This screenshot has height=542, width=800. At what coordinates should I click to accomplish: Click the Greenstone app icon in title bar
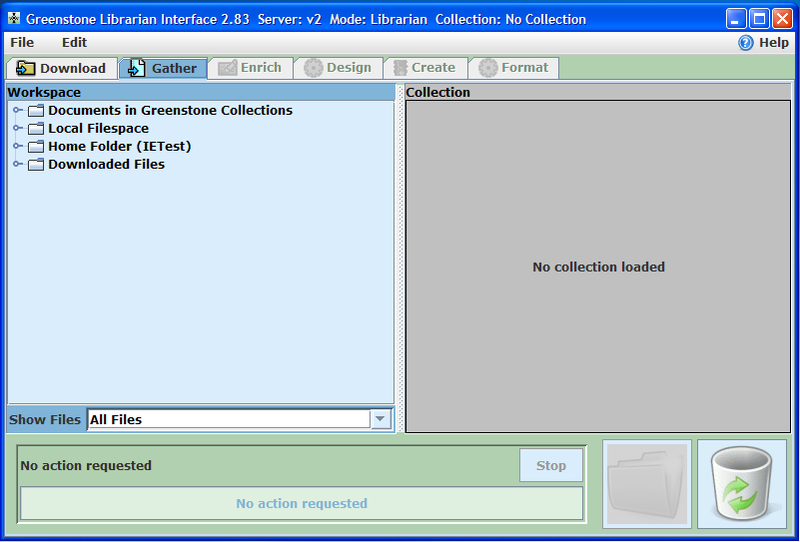[14, 19]
